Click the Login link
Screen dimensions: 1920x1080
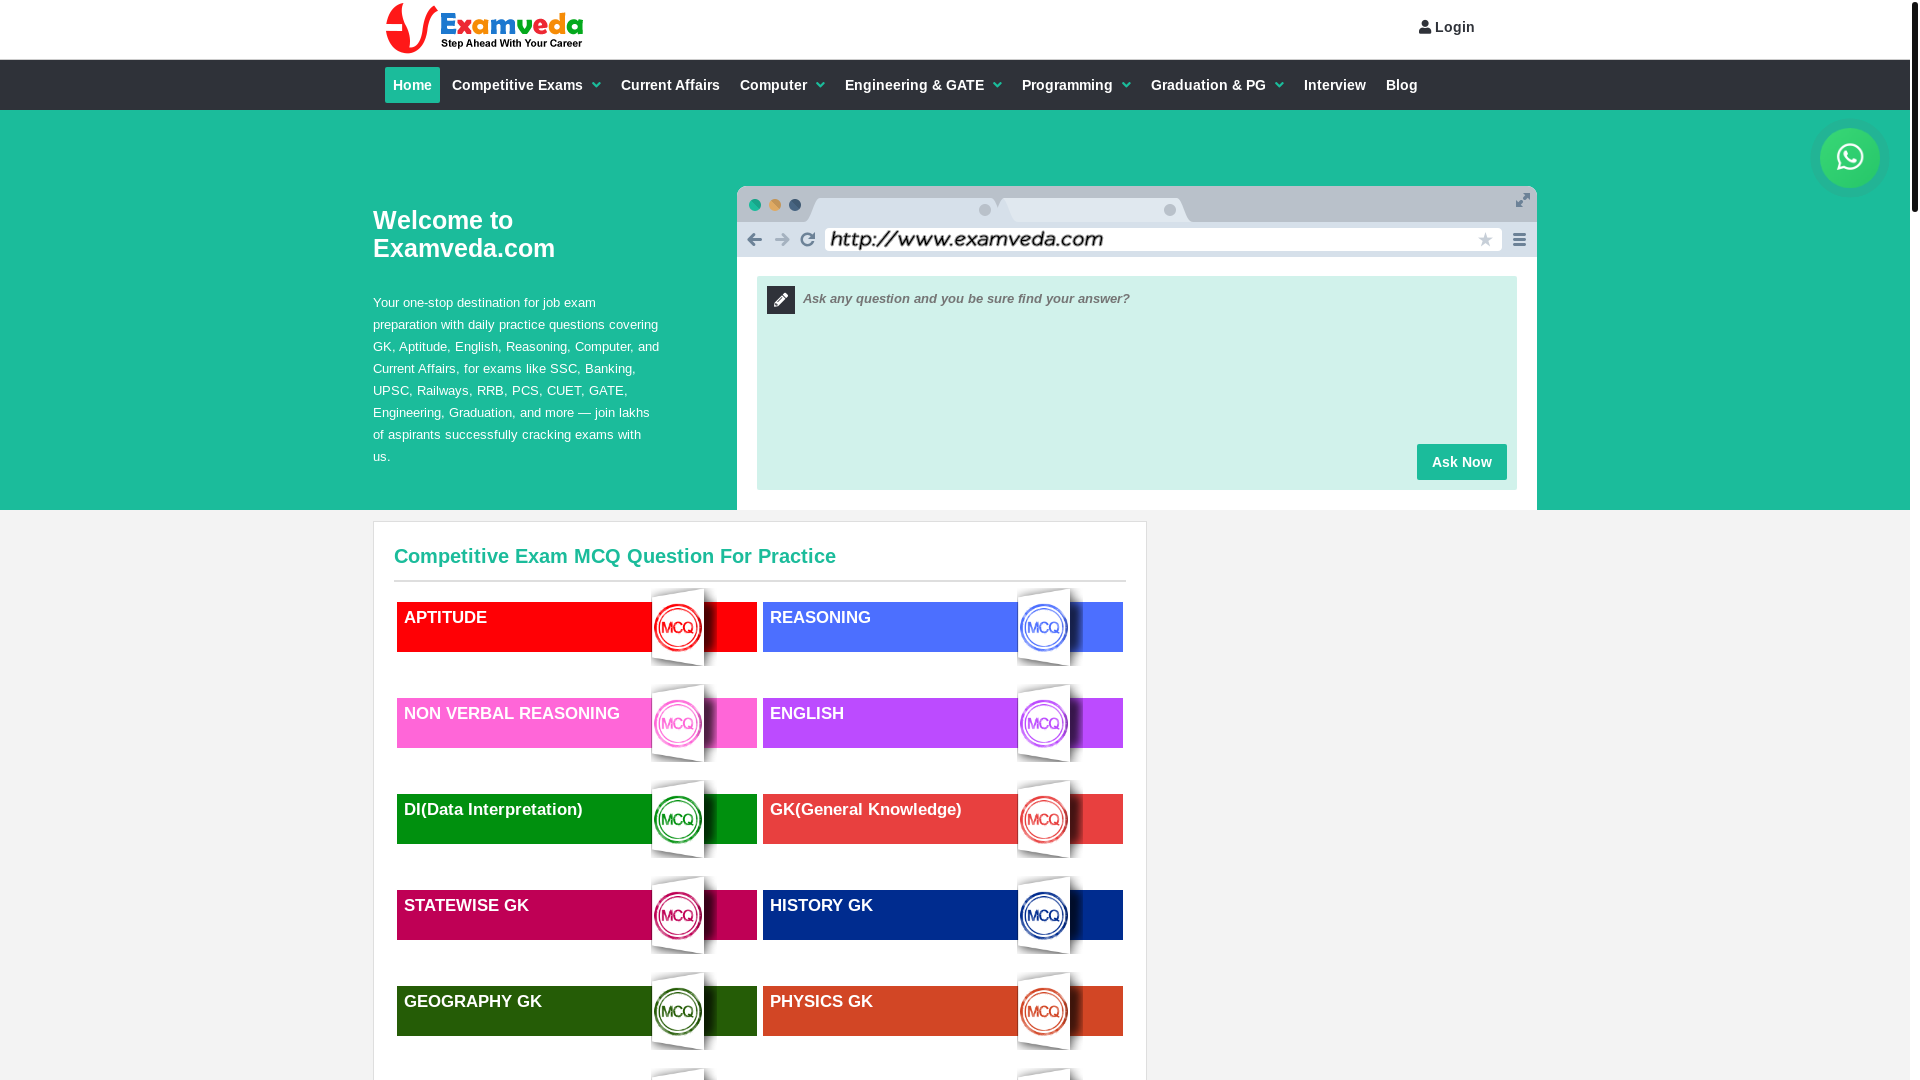tap(1446, 28)
